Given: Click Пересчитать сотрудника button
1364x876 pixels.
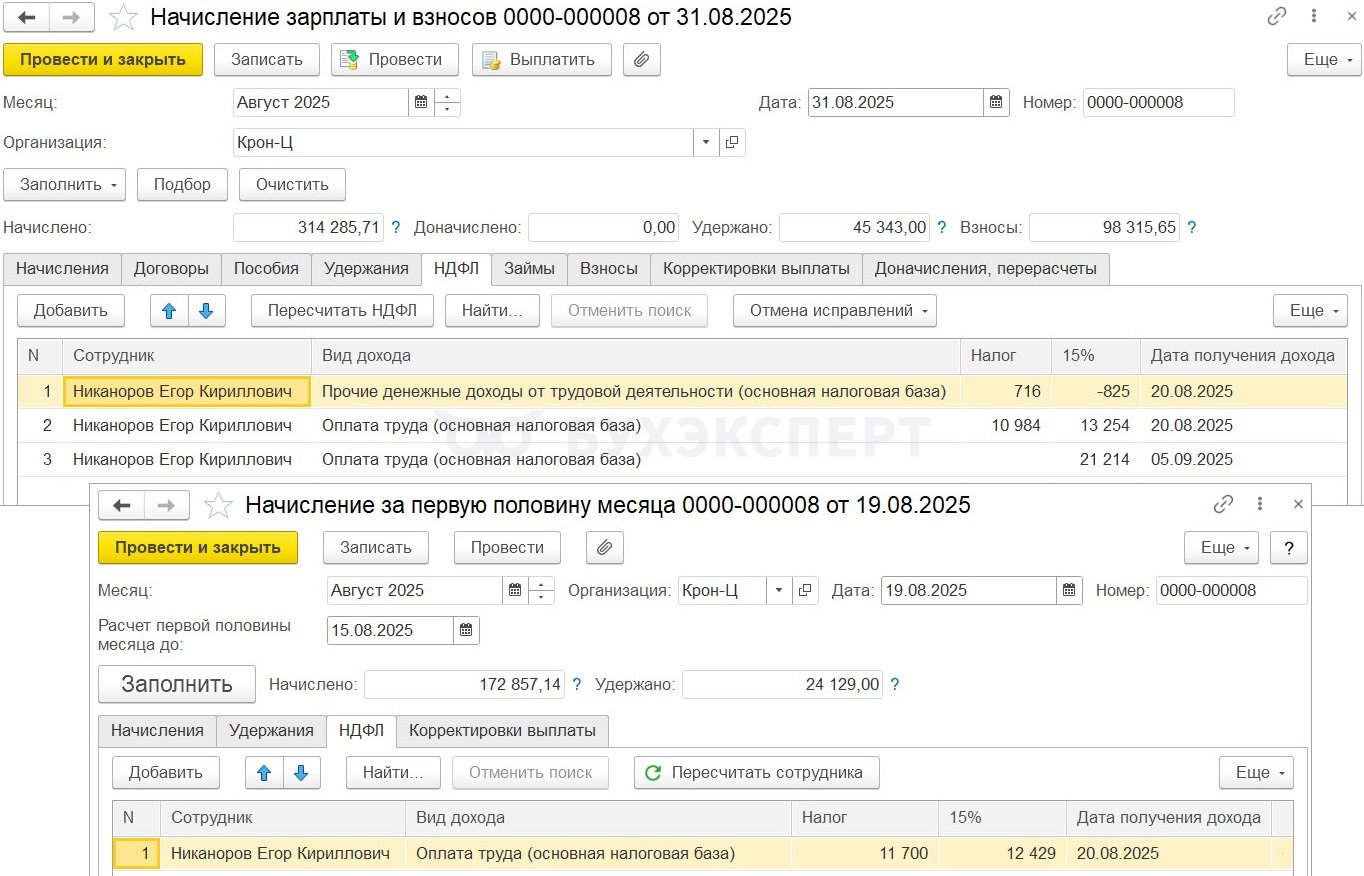Looking at the screenshot, I should click(x=755, y=772).
